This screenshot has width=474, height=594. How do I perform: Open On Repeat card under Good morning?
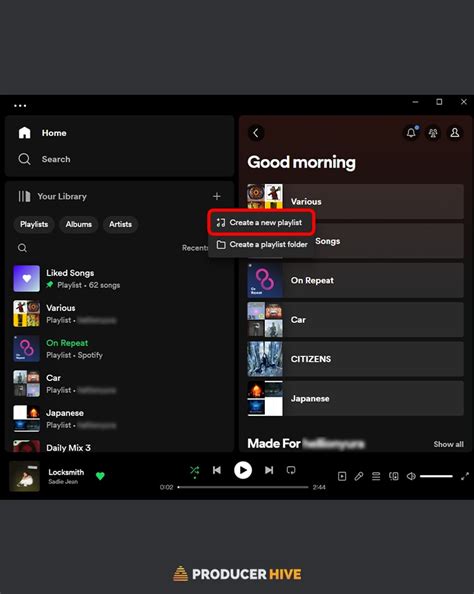click(355, 280)
